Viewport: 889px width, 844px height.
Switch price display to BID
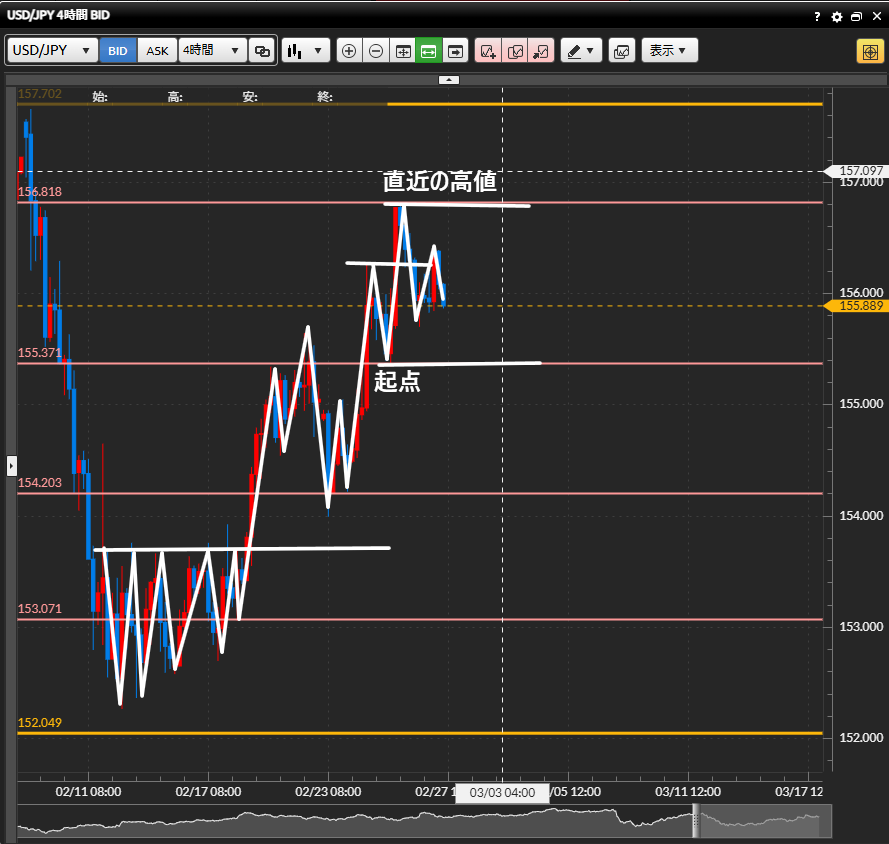coord(118,51)
